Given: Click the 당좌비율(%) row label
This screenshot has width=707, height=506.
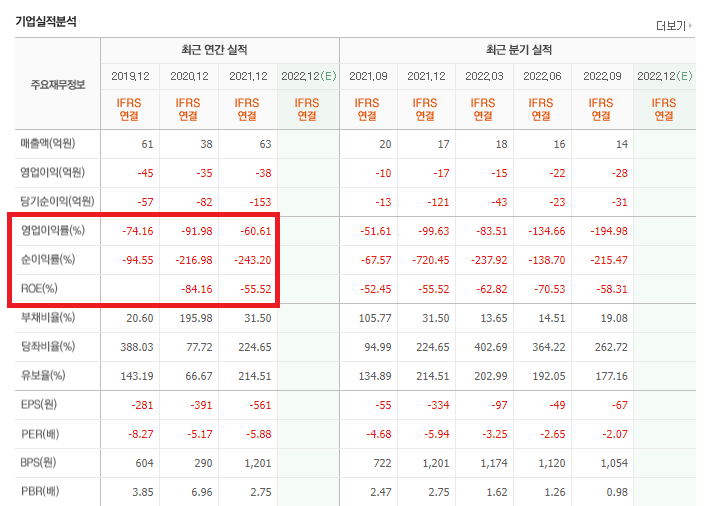Looking at the screenshot, I should pyautogui.click(x=48, y=346).
